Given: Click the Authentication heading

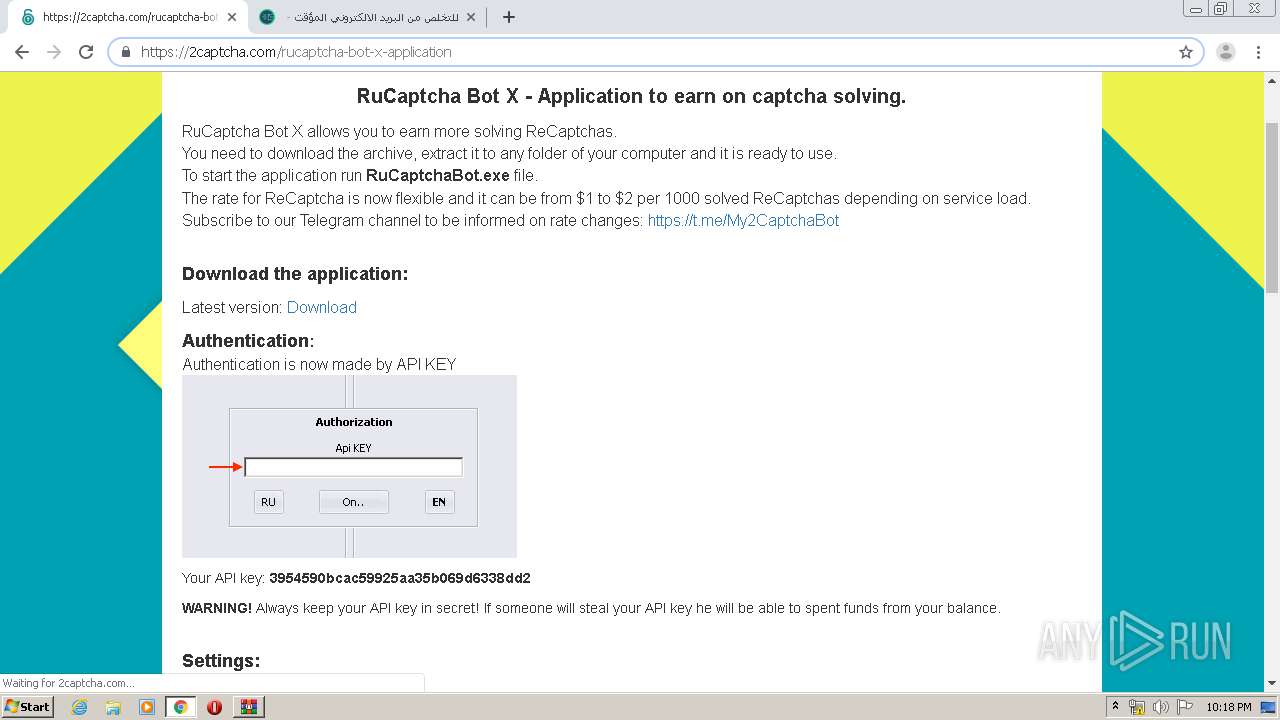Looking at the screenshot, I should pos(248,340).
